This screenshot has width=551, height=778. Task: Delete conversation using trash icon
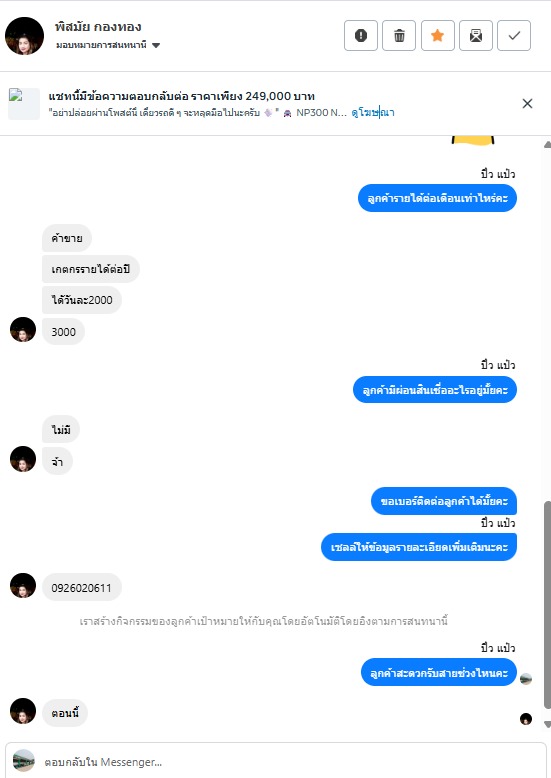click(x=399, y=35)
